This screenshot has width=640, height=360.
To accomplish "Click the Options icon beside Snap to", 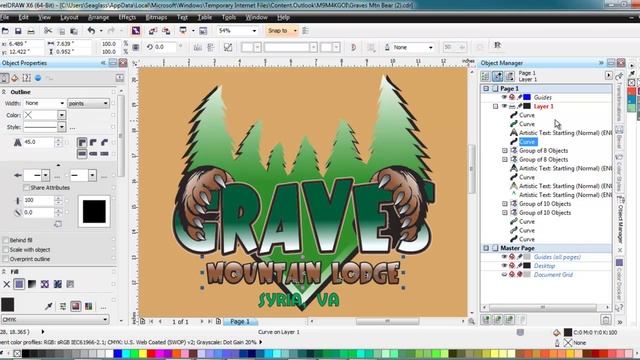I will click(305, 31).
